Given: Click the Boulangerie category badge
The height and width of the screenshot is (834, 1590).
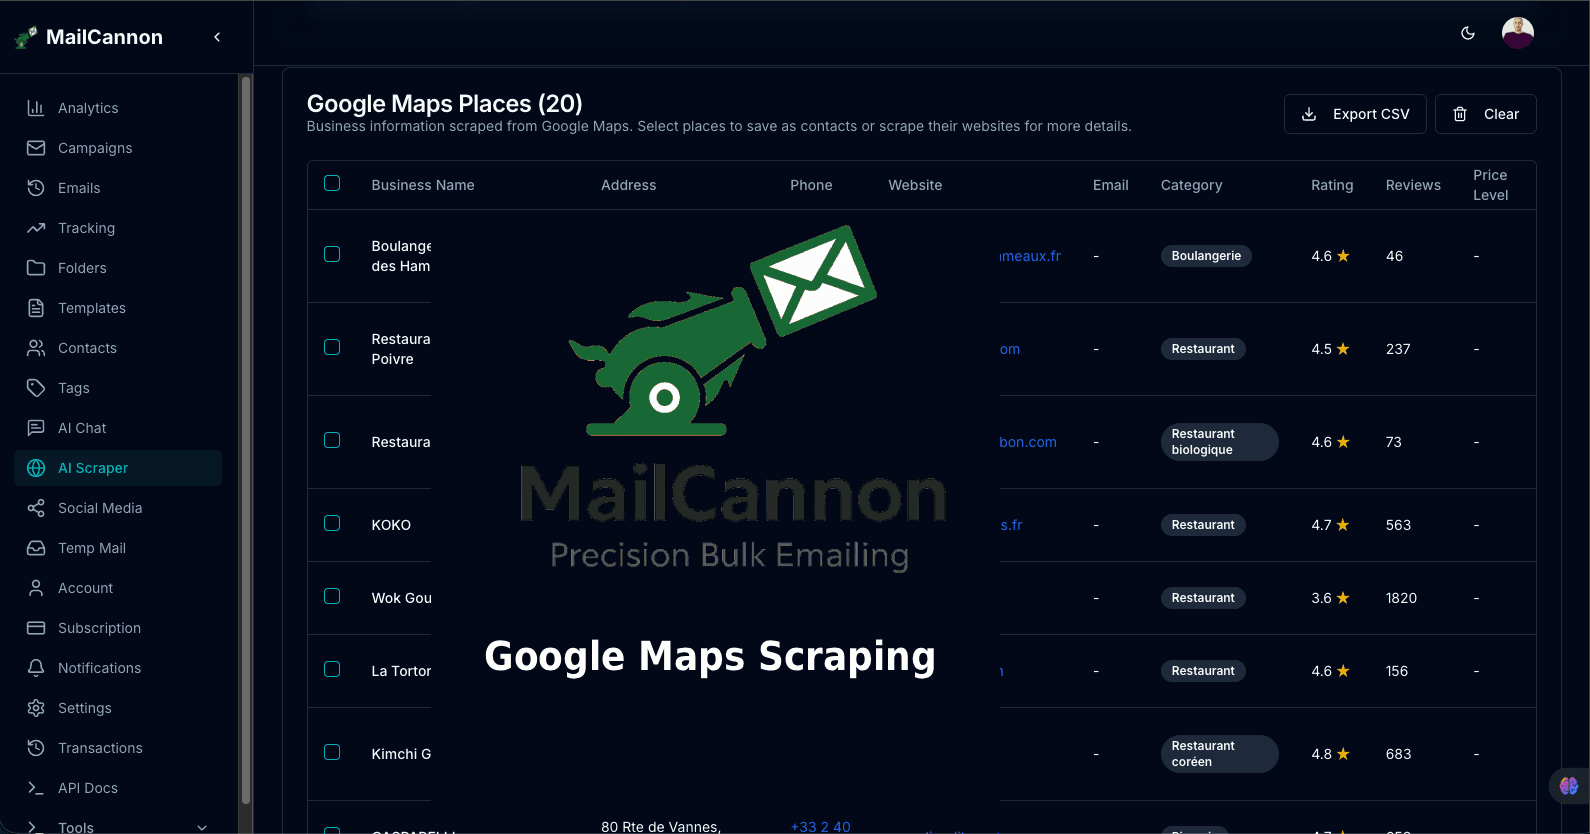Looking at the screenshot, I should click(x=1206, y=256).
